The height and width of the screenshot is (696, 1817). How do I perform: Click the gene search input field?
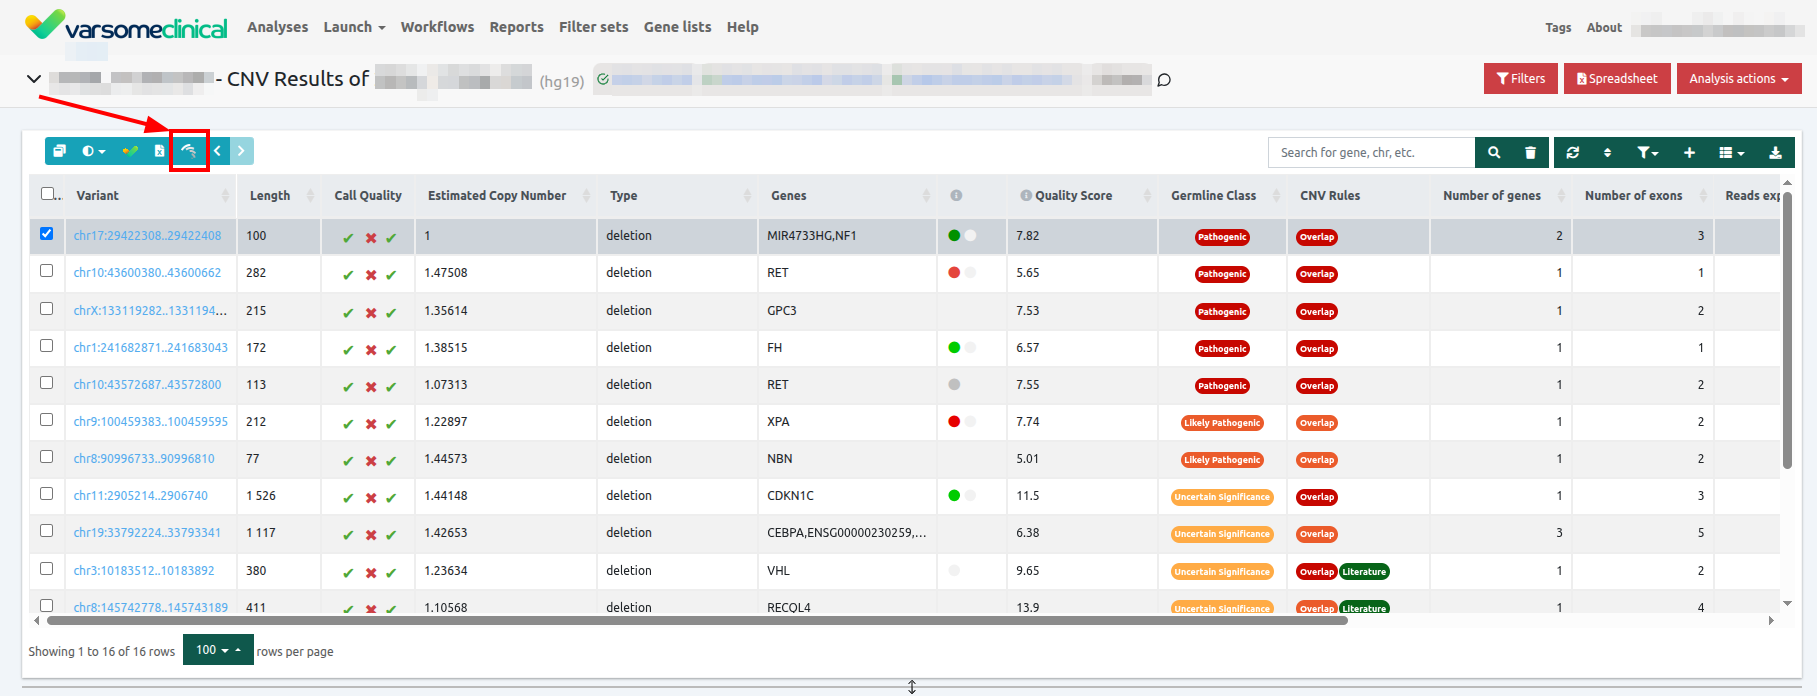tap(1370, 153)
